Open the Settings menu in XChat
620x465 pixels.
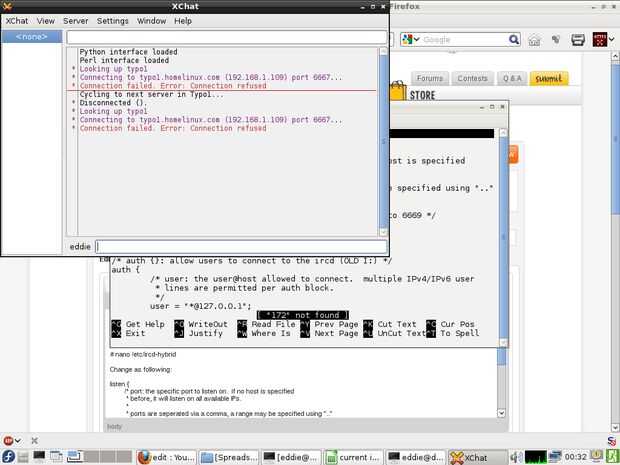click(x=112, y=20)
